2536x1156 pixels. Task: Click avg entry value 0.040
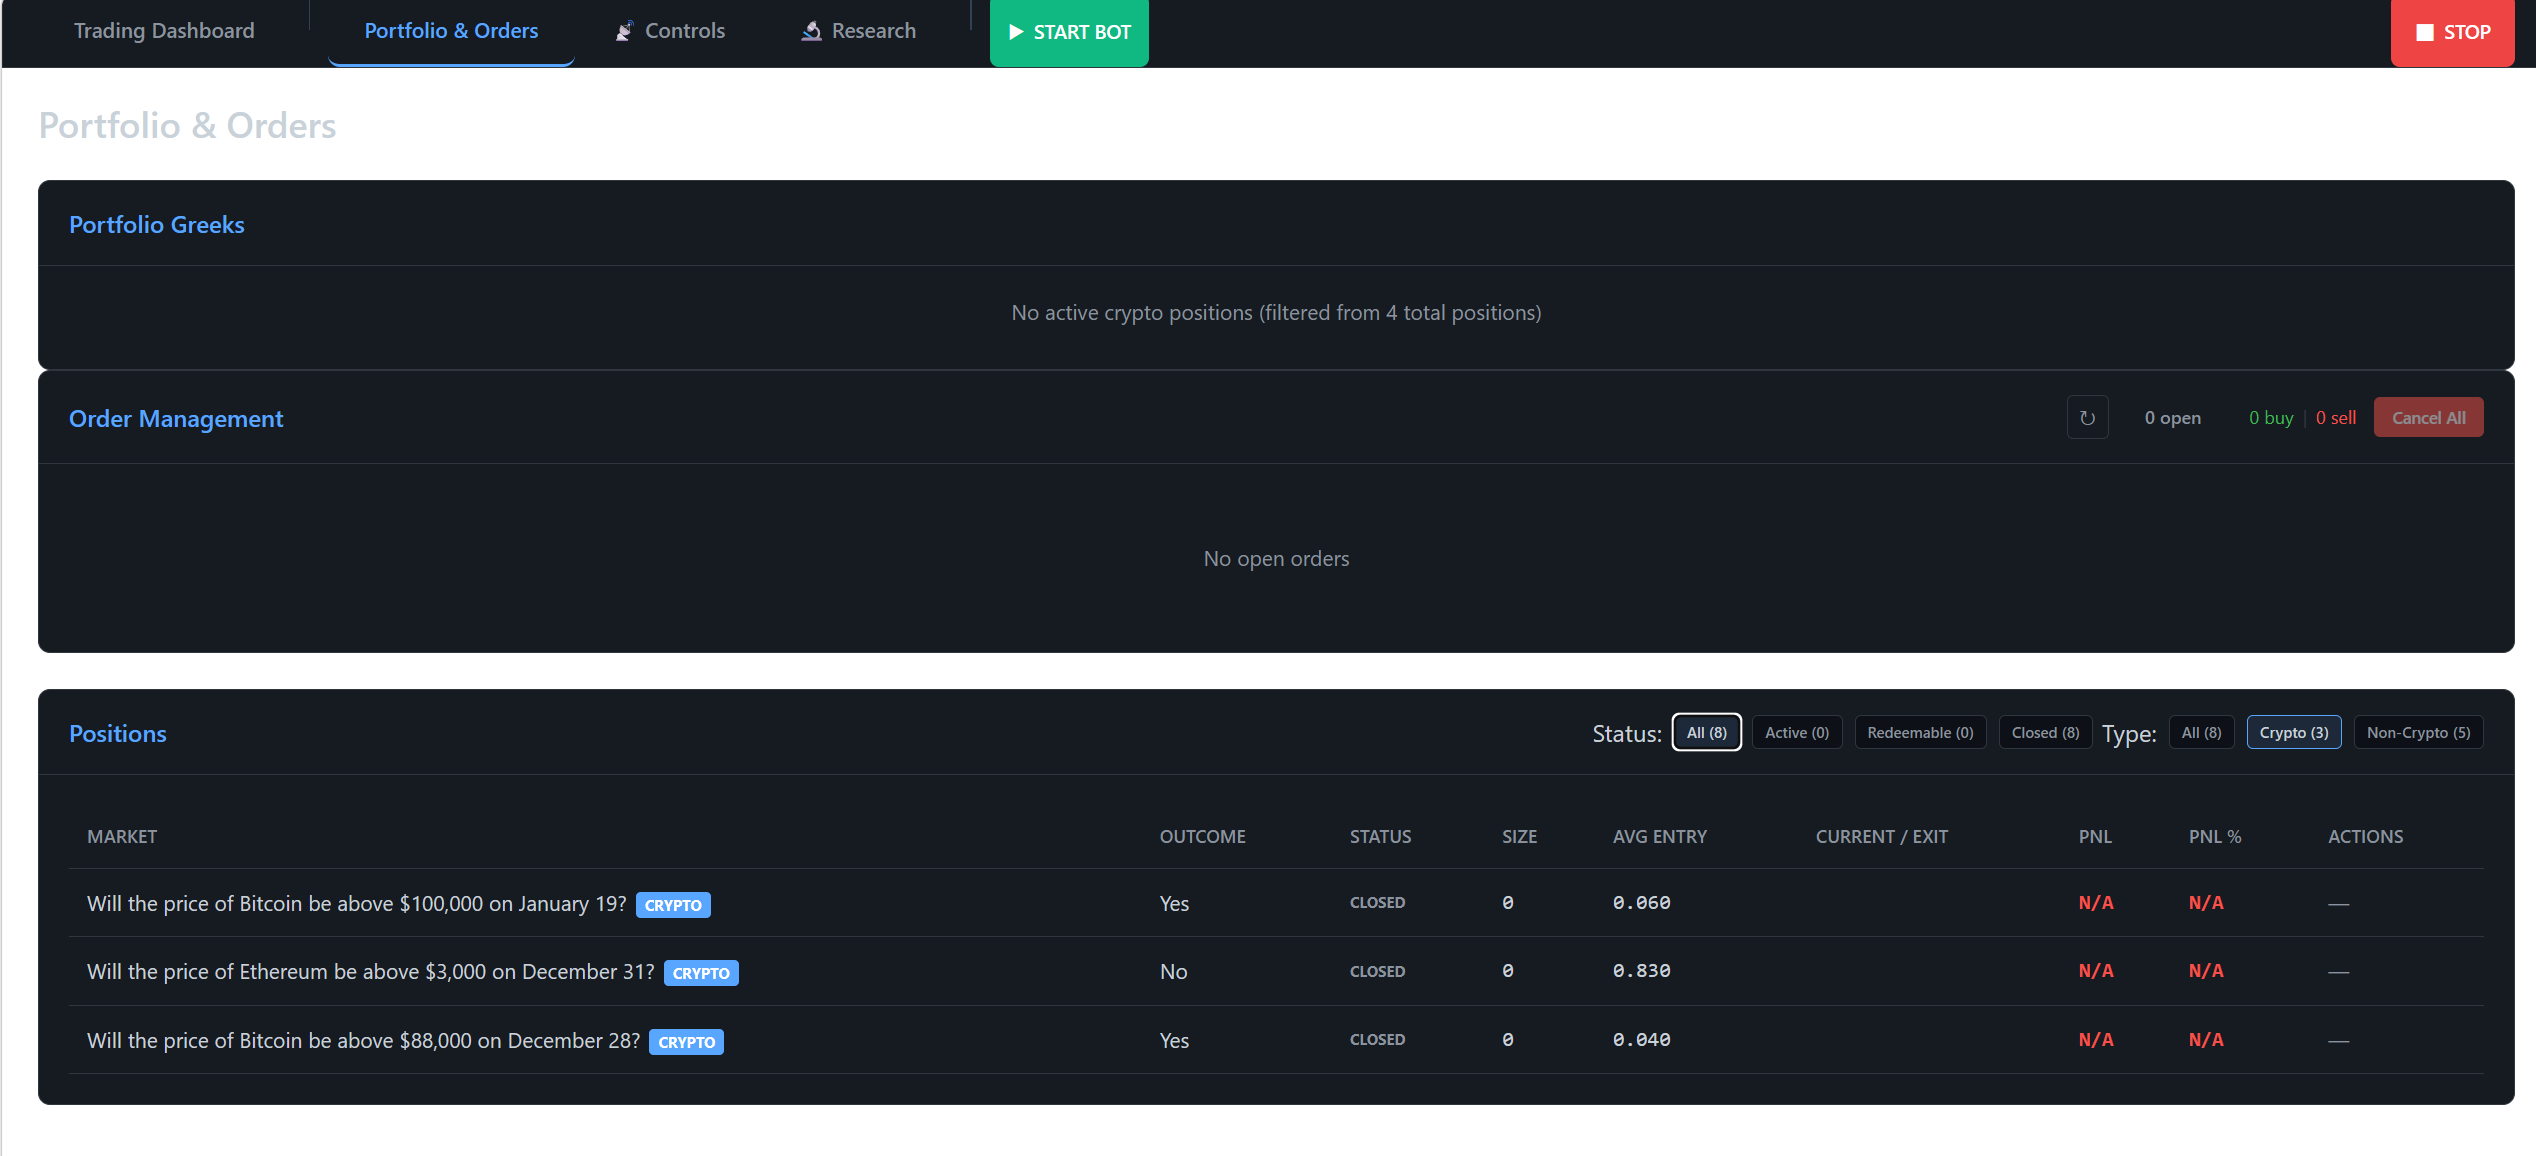(1641, 1040)
